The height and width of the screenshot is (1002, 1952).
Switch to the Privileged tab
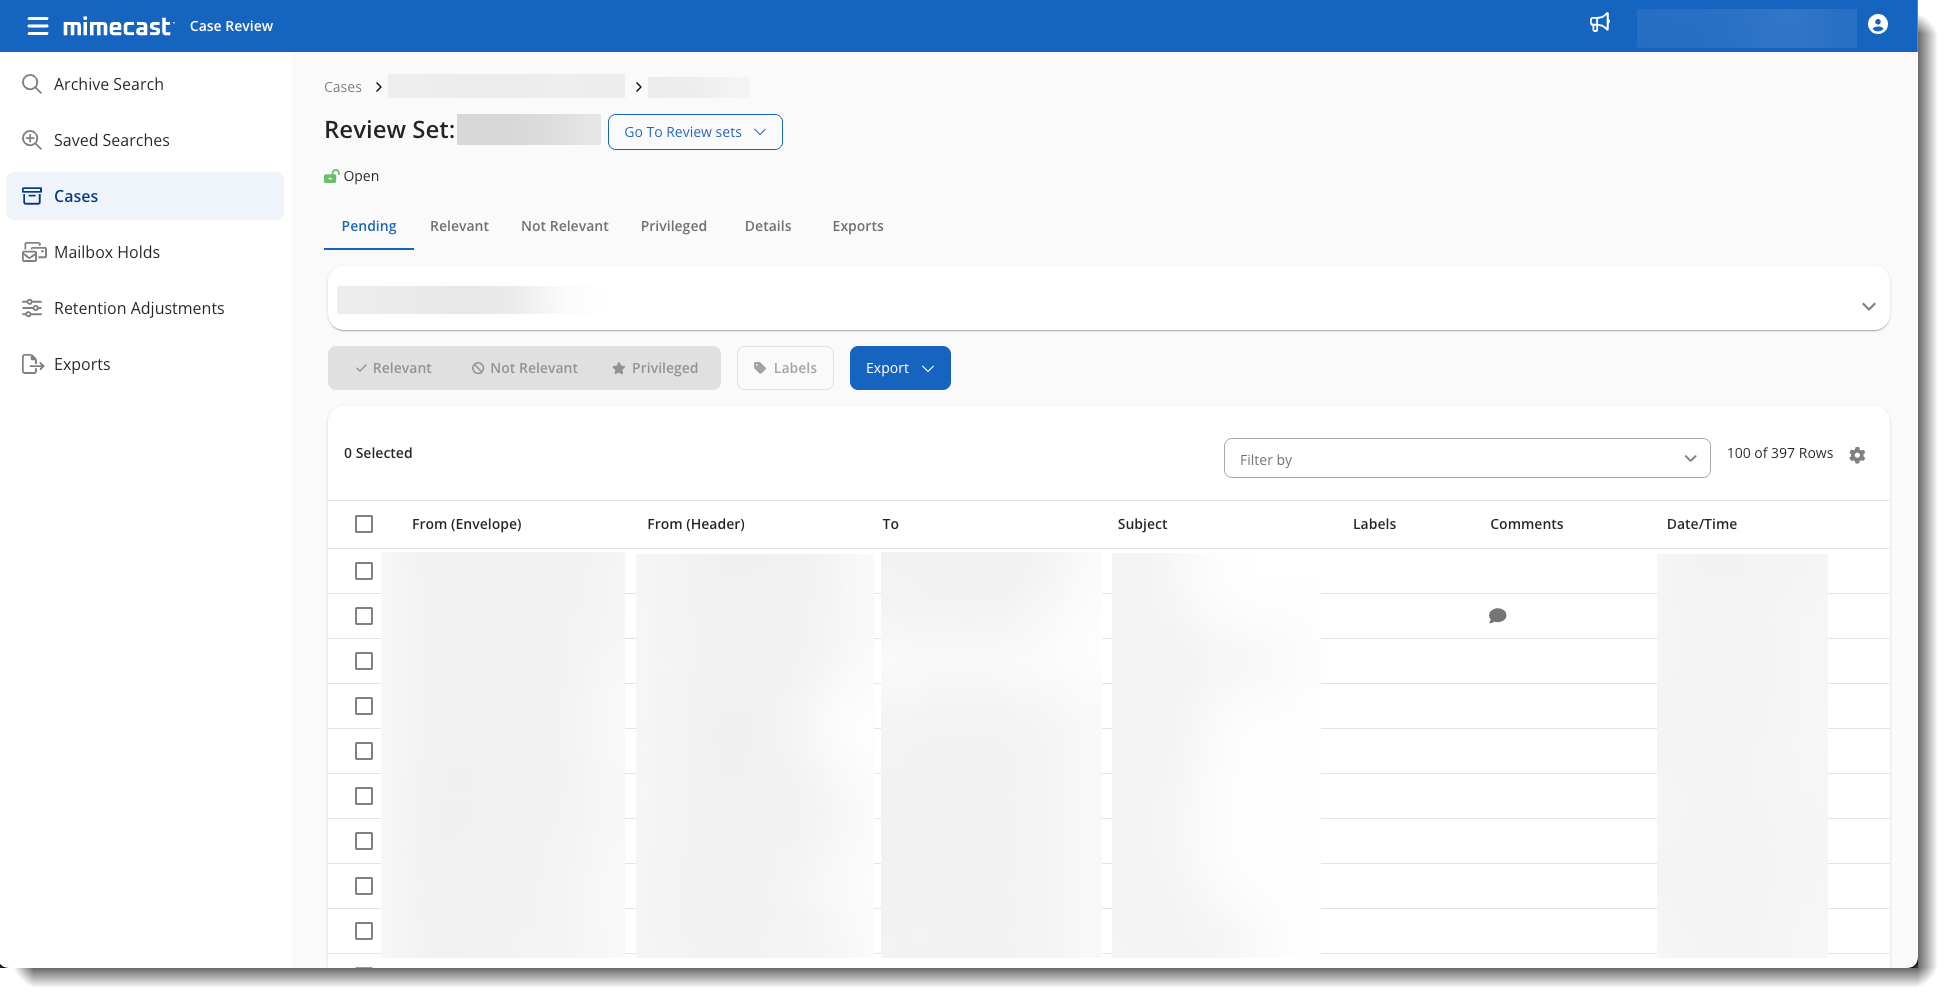[673, 226]
